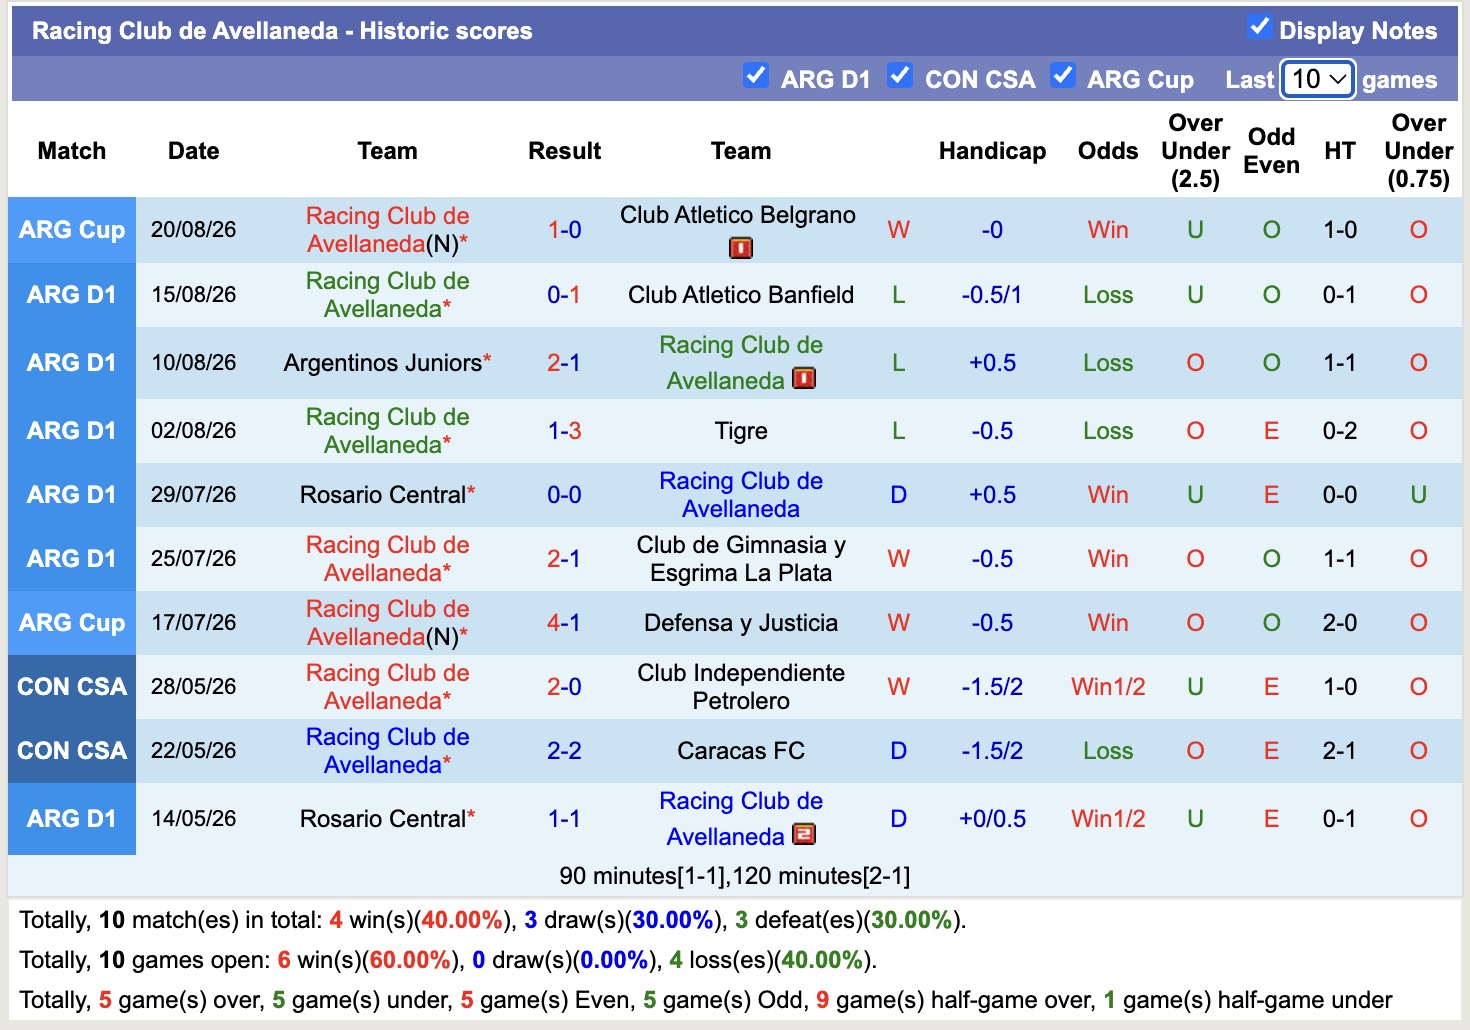Open Club Independiente Petrolero team link

[741, 687]
